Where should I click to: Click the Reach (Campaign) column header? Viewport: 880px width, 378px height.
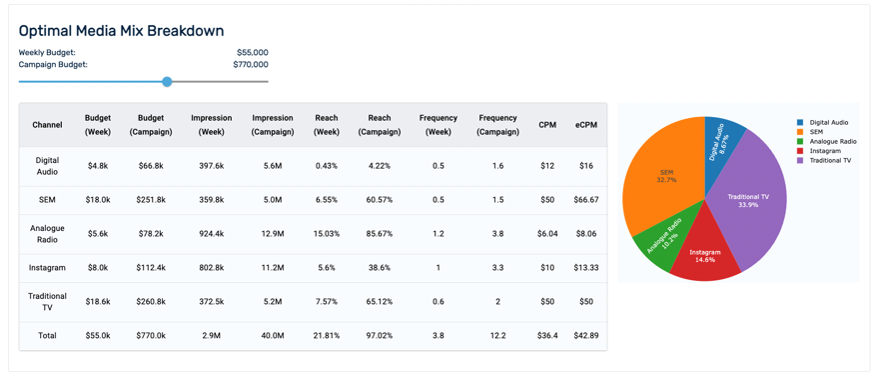[x=379, y=125]
